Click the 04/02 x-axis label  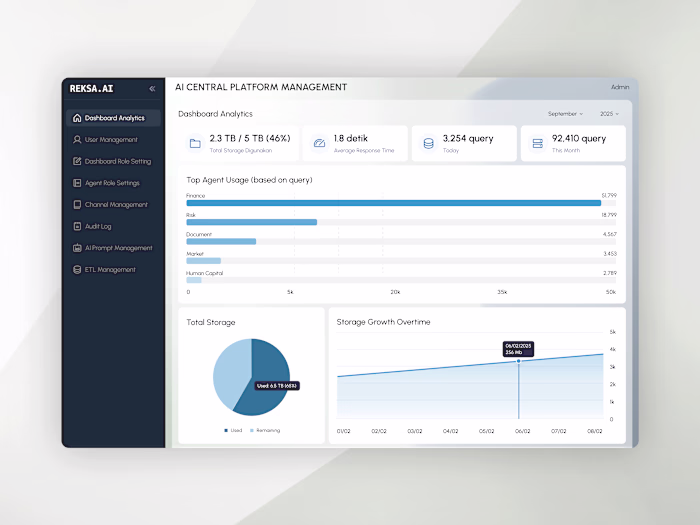450,431
